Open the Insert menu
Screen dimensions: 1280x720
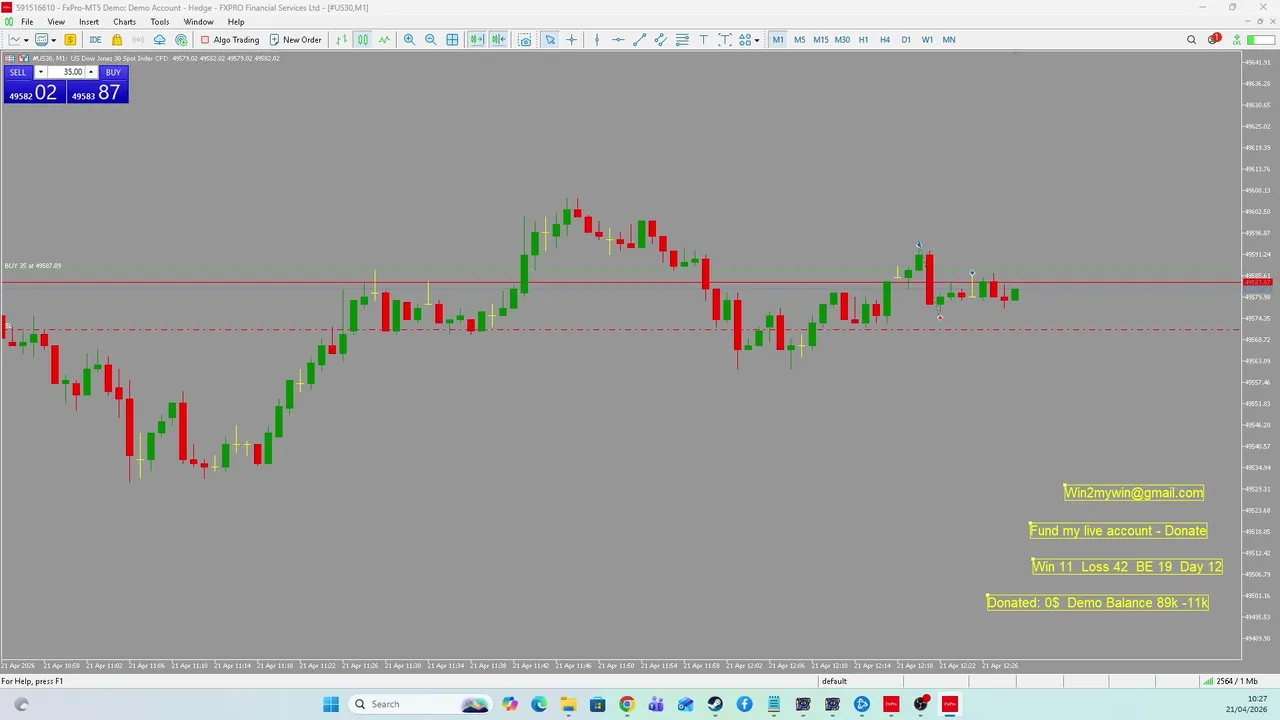click(89, 22)
